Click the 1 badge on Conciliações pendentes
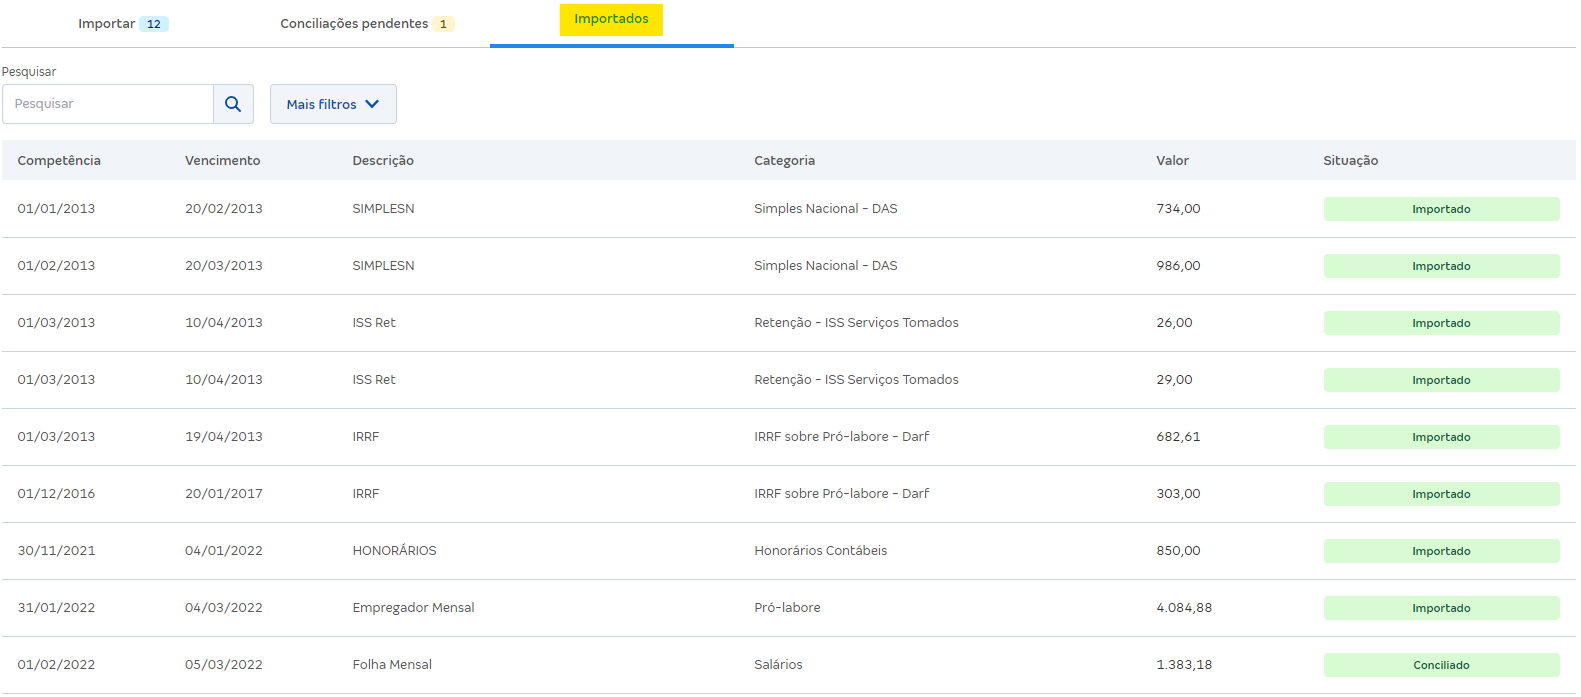The height and width of the screenshot is (697, 1581). click(x=443, y=24)
